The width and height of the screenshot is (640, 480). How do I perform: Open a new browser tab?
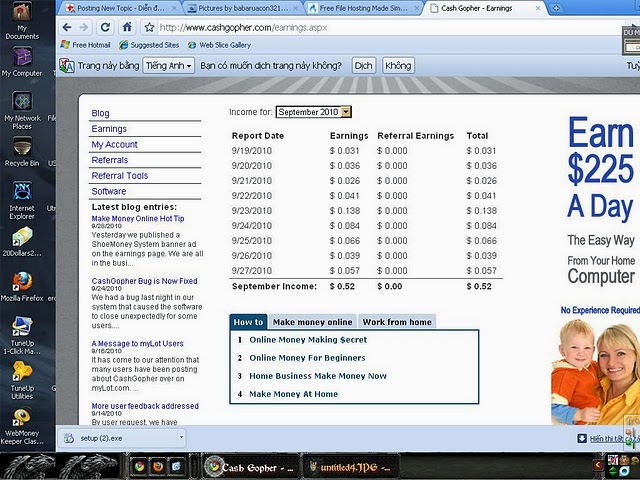[556, 8]
